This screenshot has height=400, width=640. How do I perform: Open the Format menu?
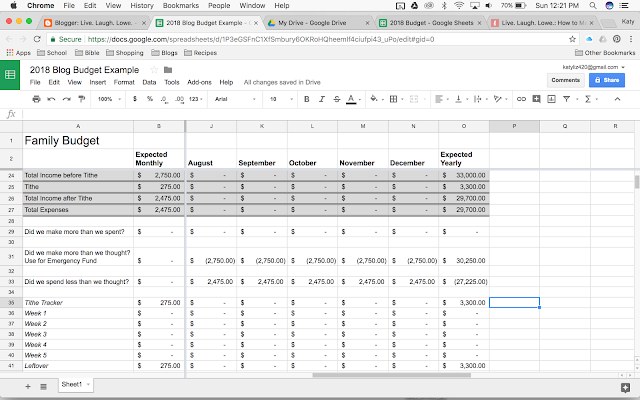tap(124, 82)
